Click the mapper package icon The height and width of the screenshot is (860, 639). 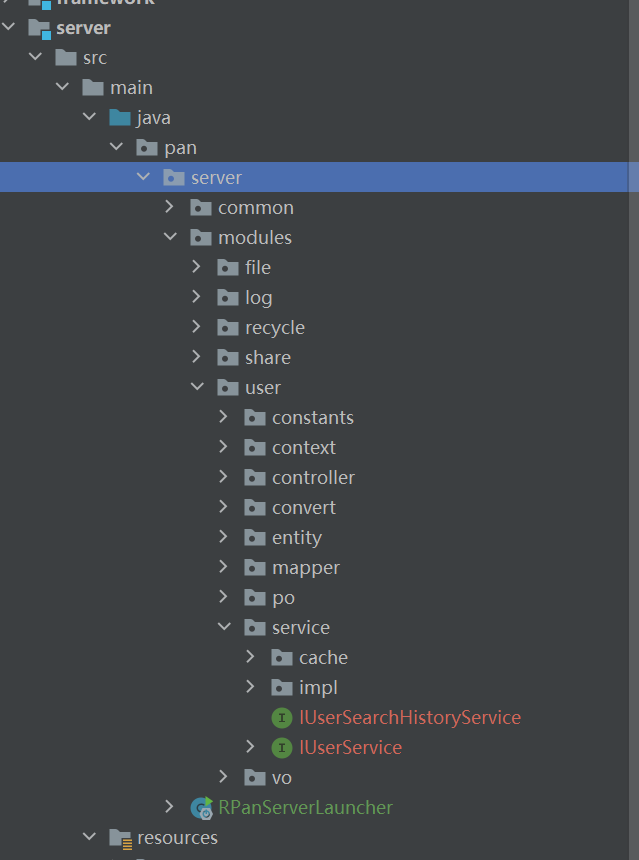tap(255, 567)
